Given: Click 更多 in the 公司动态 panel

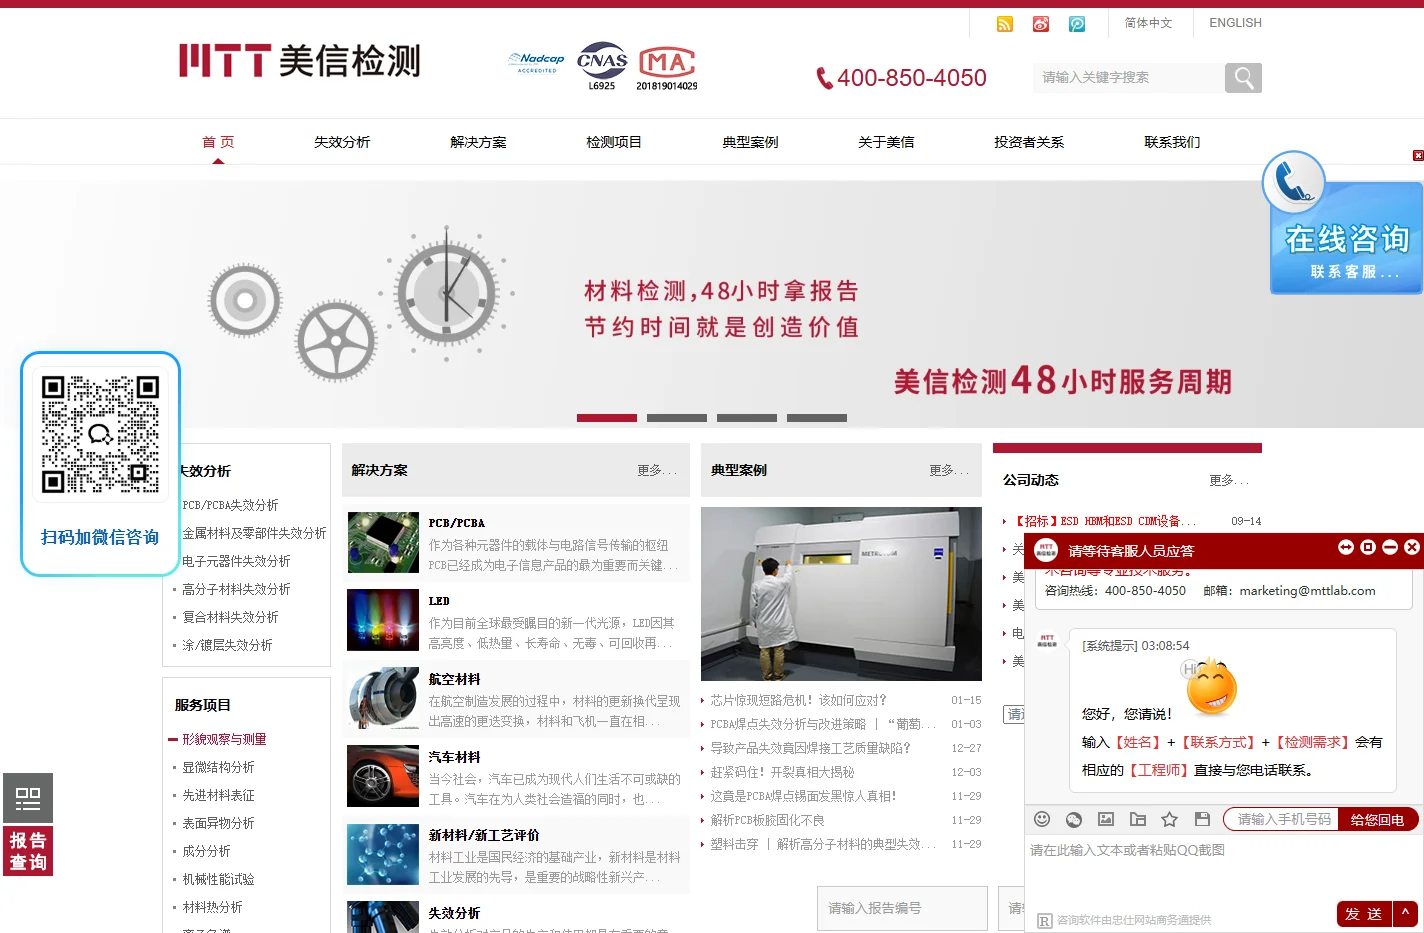Looking at the screenshot, I should click(x=1228, y=480).
